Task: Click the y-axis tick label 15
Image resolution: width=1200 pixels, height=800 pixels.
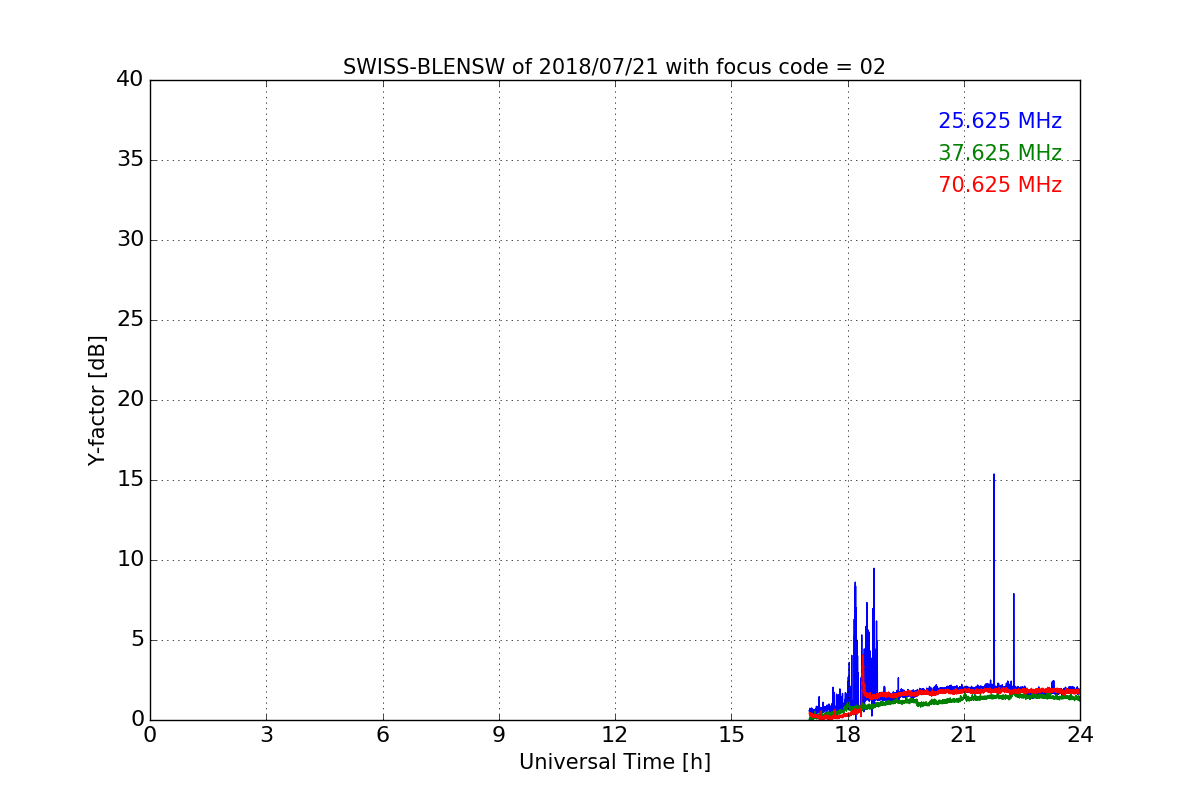Action: click(130, 480)
